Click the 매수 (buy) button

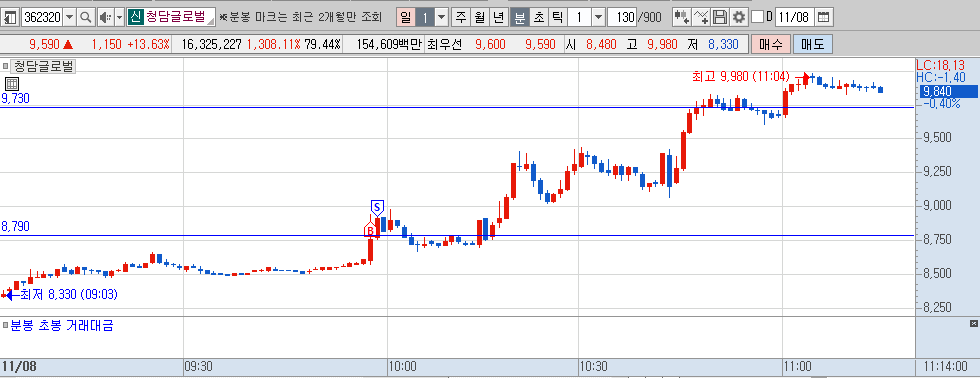(771, 44)
